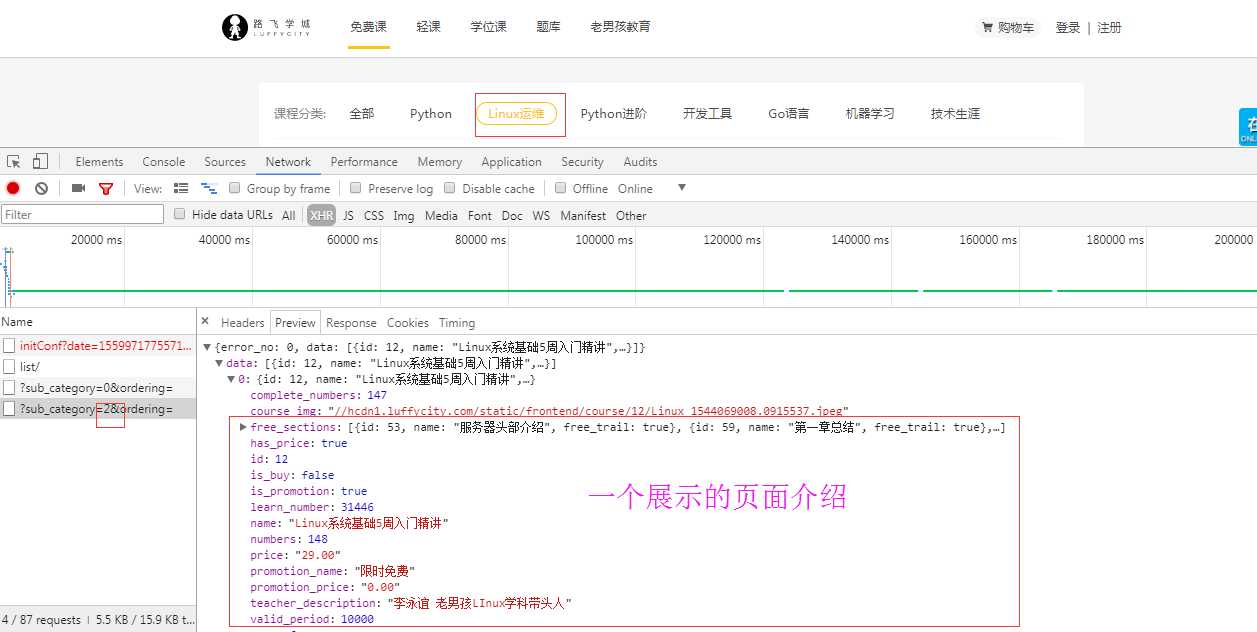Open the Response details tab
The image size is (1257, 632).
[x=351, y=323]
